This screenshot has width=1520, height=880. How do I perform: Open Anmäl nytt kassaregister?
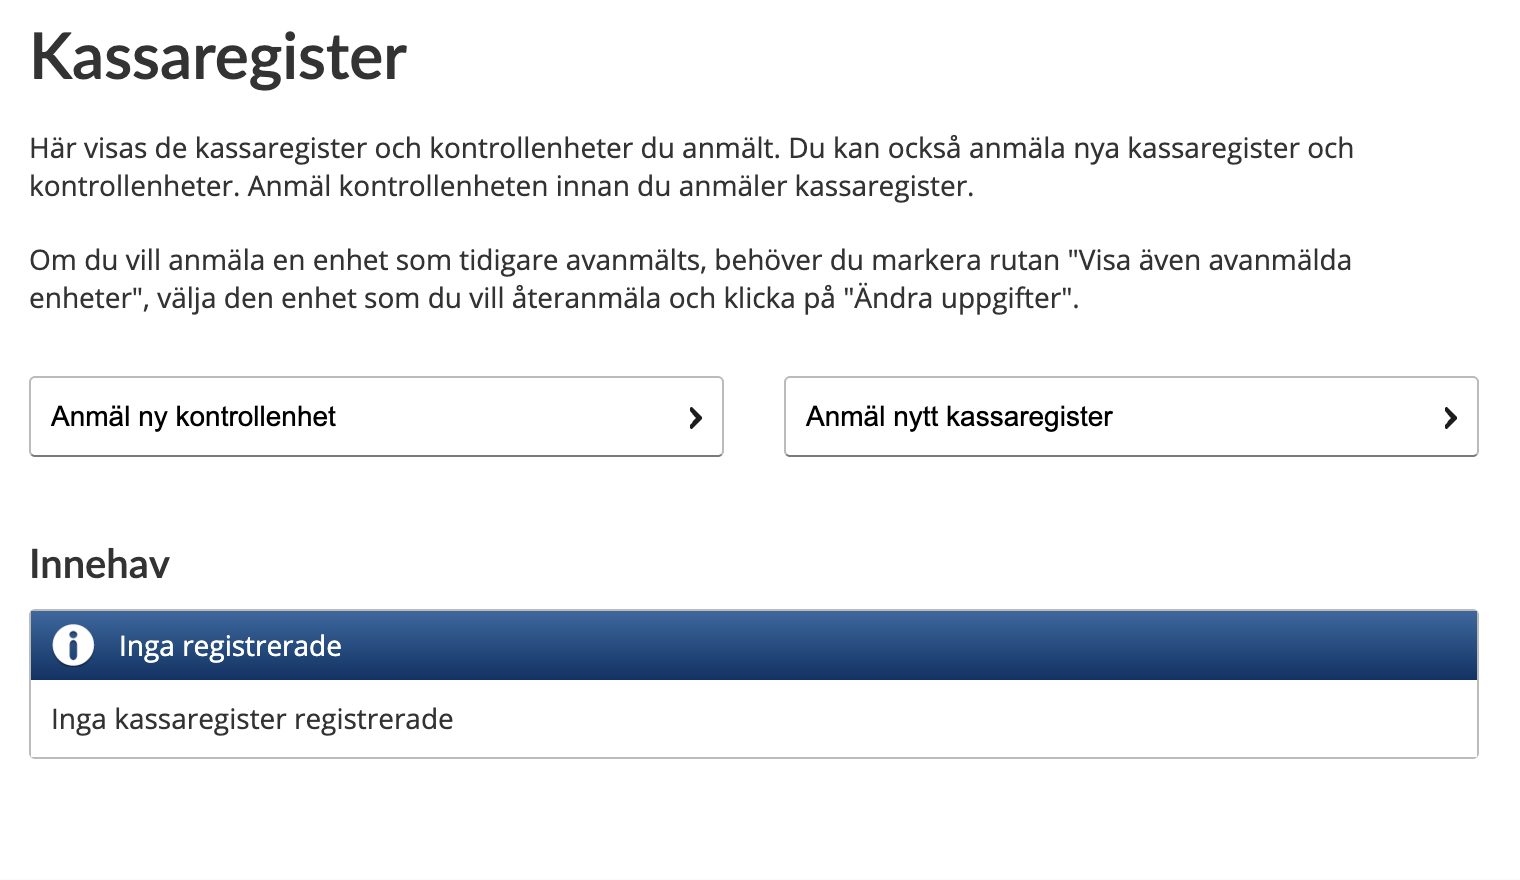1131,417
